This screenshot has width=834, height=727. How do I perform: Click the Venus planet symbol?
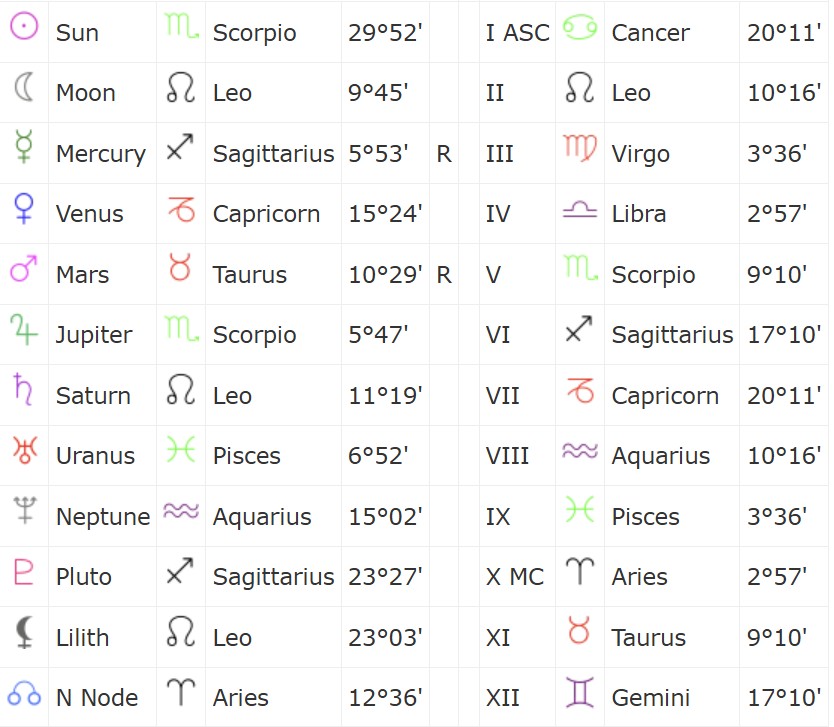24,208
